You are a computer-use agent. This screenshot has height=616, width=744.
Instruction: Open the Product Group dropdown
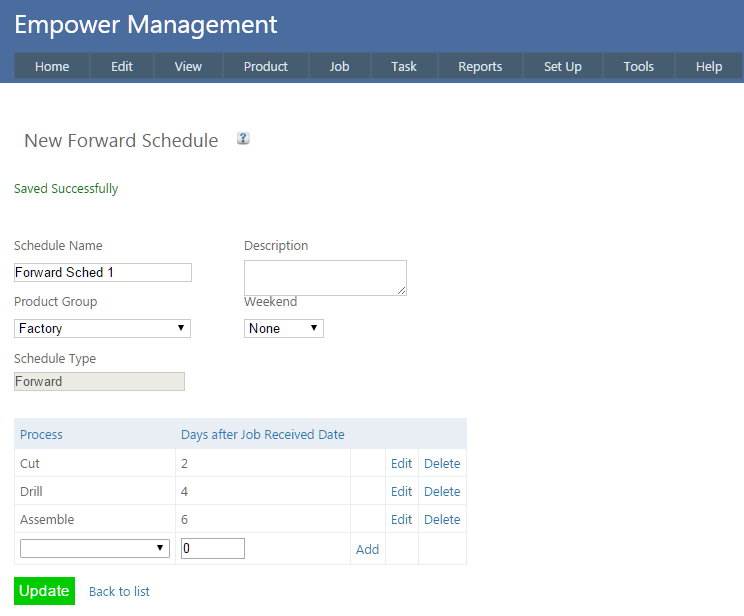[102, 328]
